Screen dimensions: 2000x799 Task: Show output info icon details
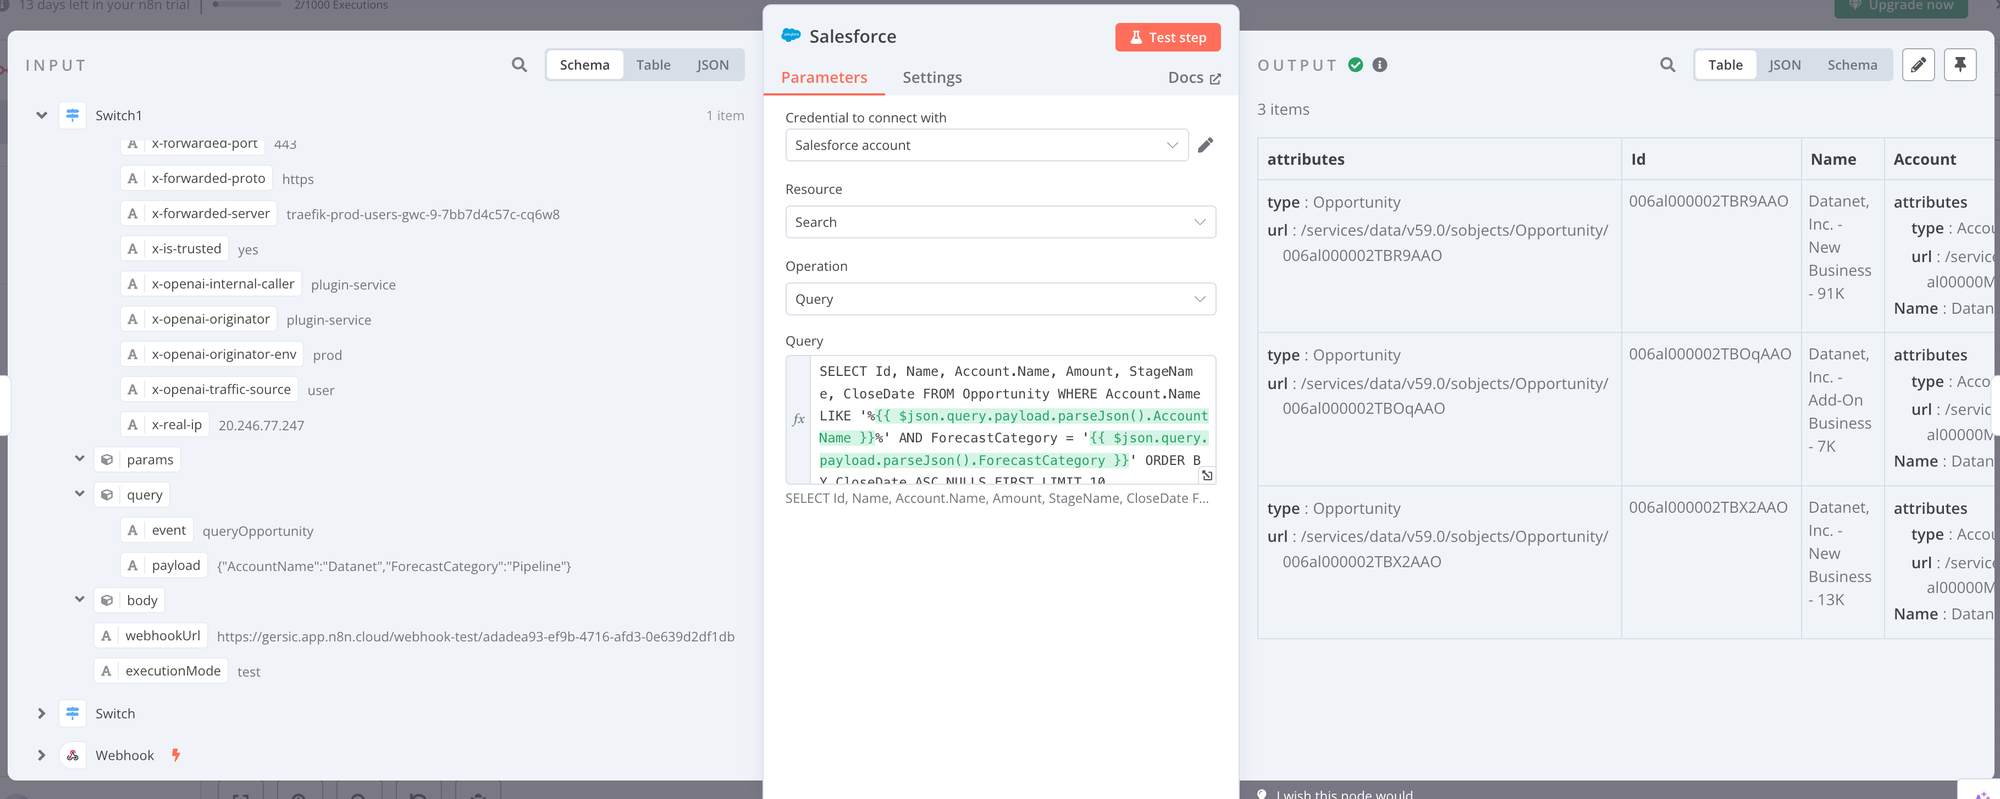click(1380, 65)
